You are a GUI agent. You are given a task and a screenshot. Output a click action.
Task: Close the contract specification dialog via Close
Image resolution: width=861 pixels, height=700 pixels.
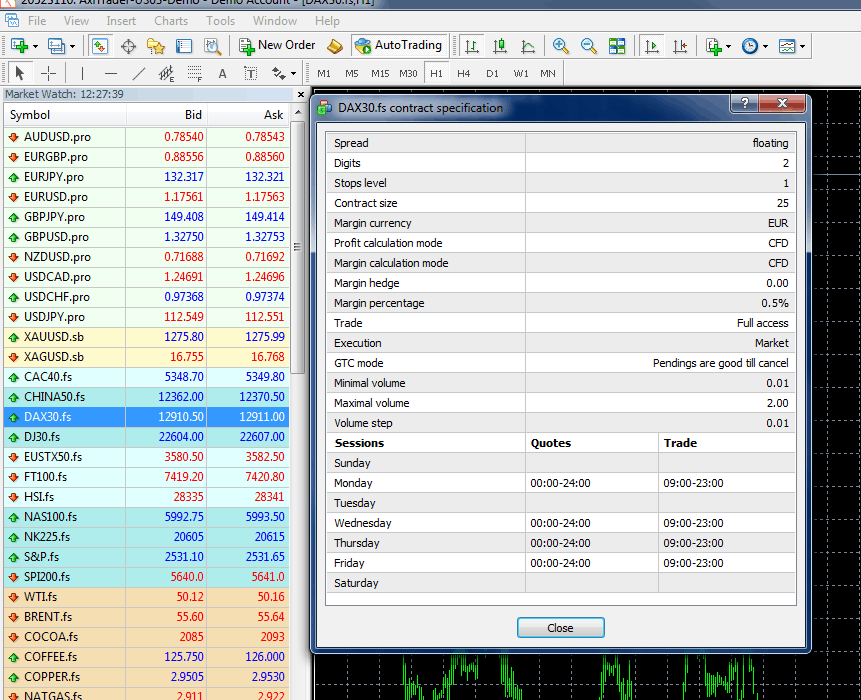point(561,628)
